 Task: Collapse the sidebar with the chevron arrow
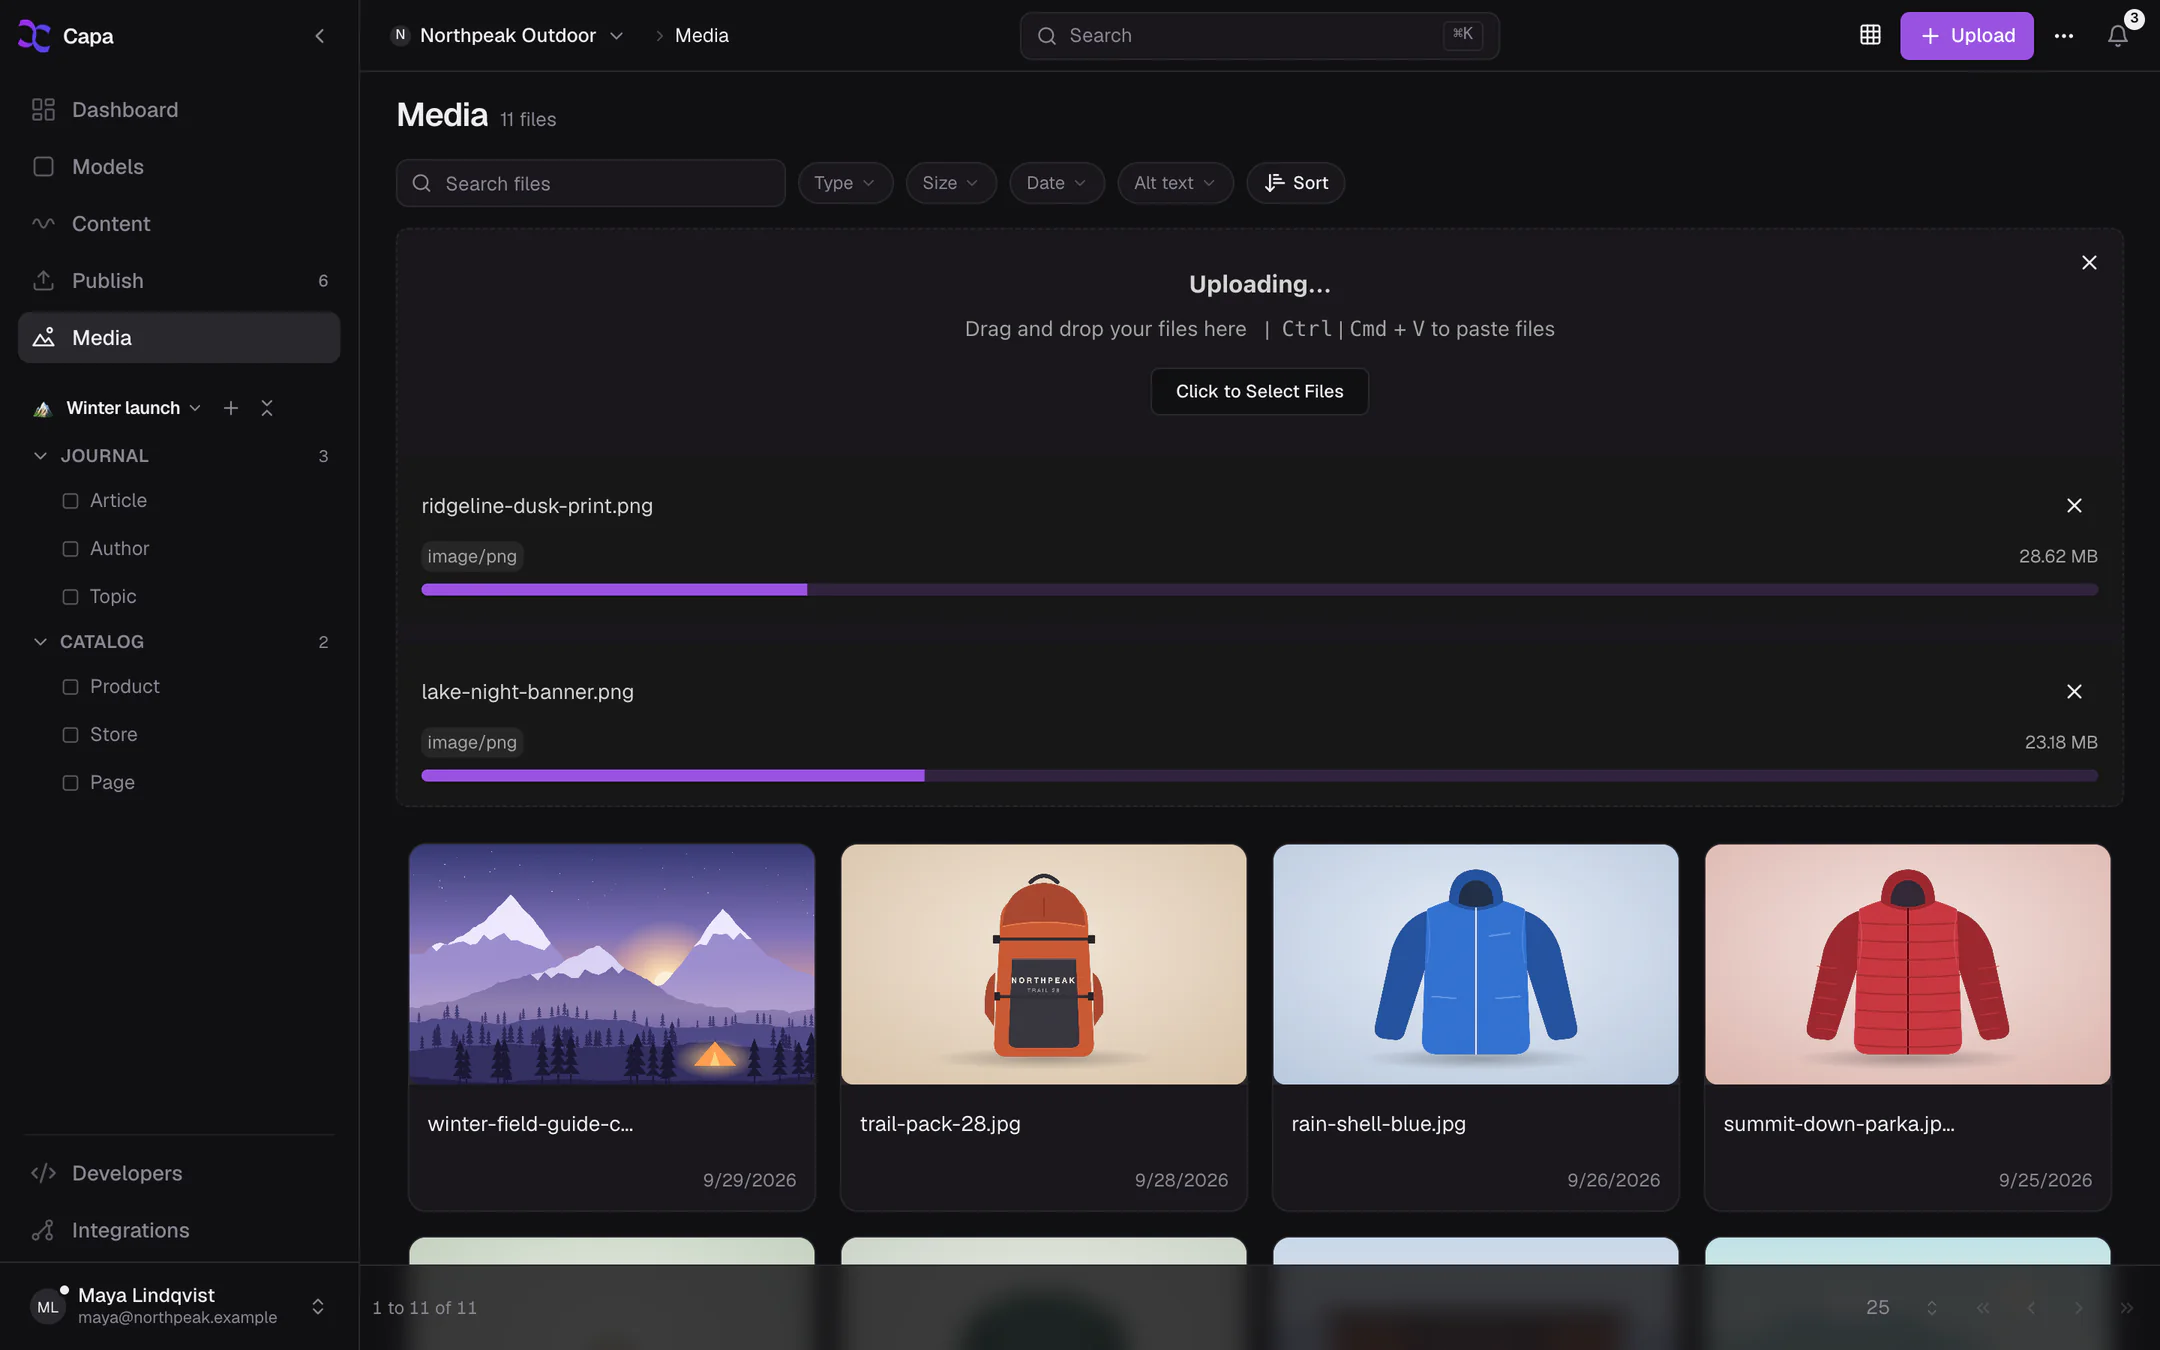319,36
